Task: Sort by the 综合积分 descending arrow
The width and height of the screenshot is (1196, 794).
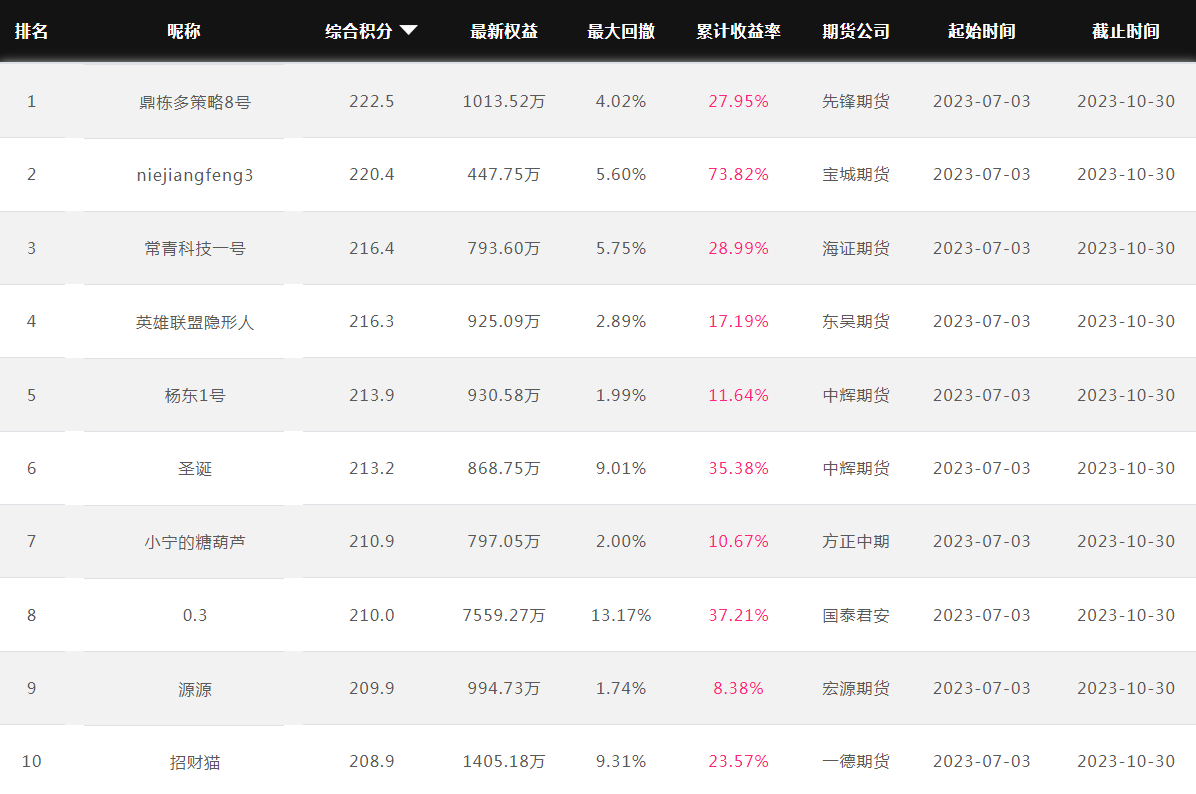Action: click(409, 31)
